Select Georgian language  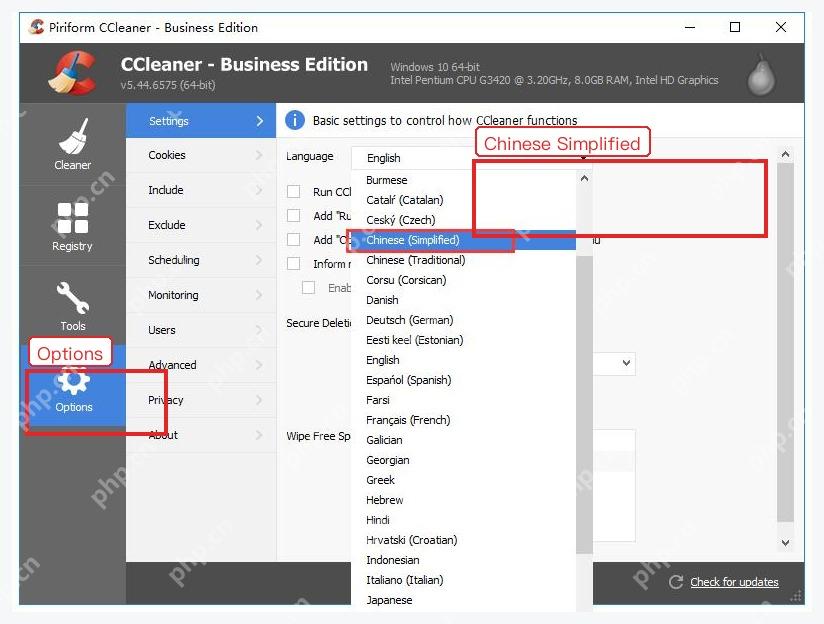[x=464, y=460]
